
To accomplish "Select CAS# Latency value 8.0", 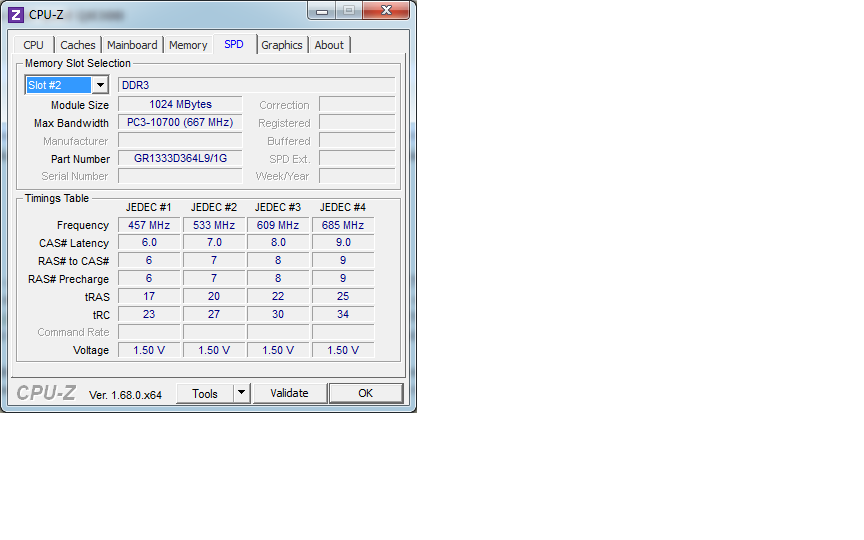I will coord(278,243).
